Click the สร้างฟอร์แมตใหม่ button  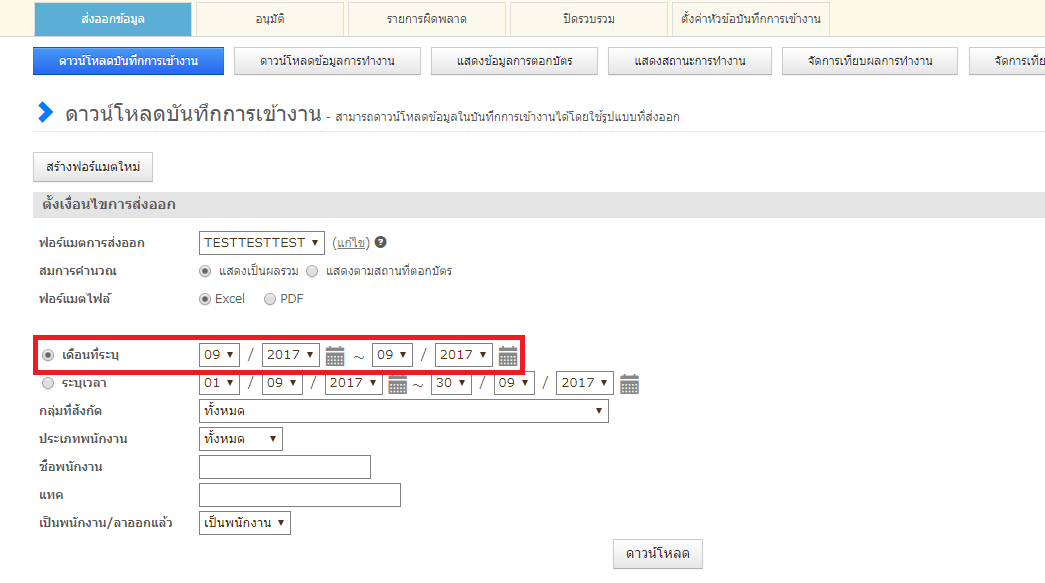(x=93, y=166)
